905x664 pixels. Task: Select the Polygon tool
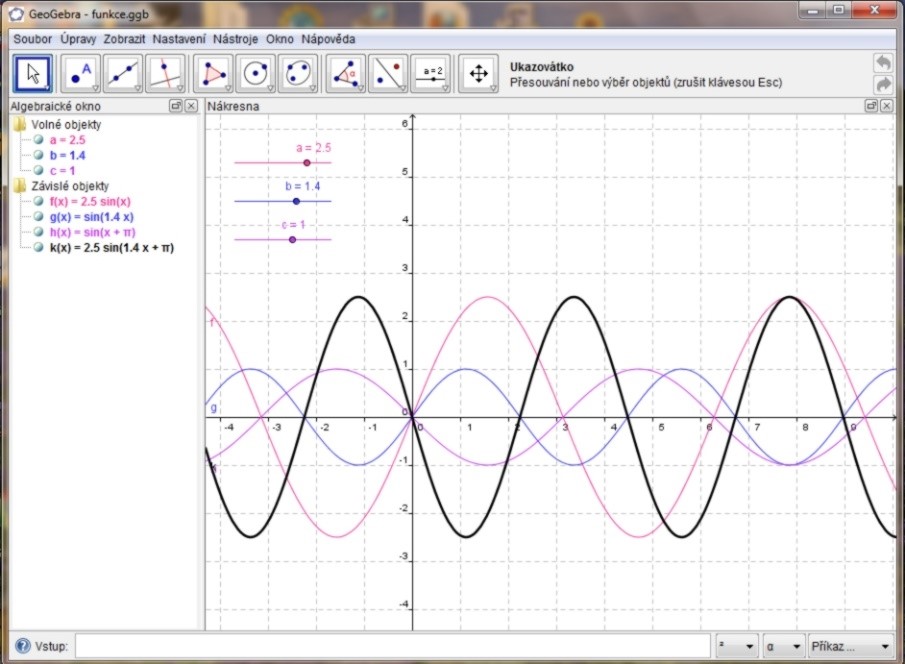coord(214,74)
